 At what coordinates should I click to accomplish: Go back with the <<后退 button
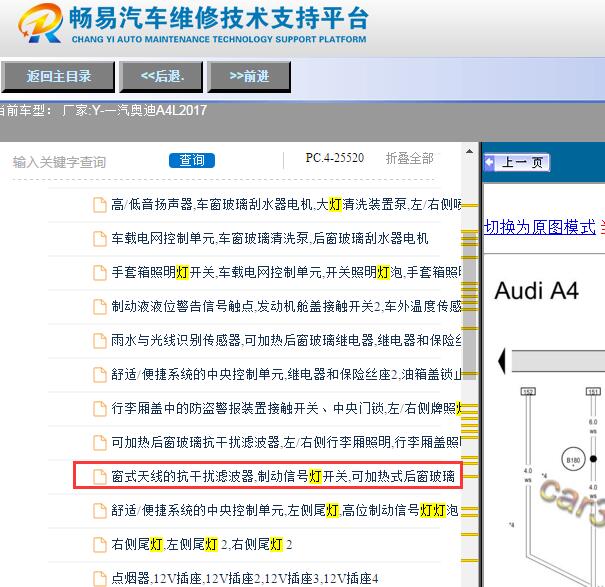tap(161, 76)
